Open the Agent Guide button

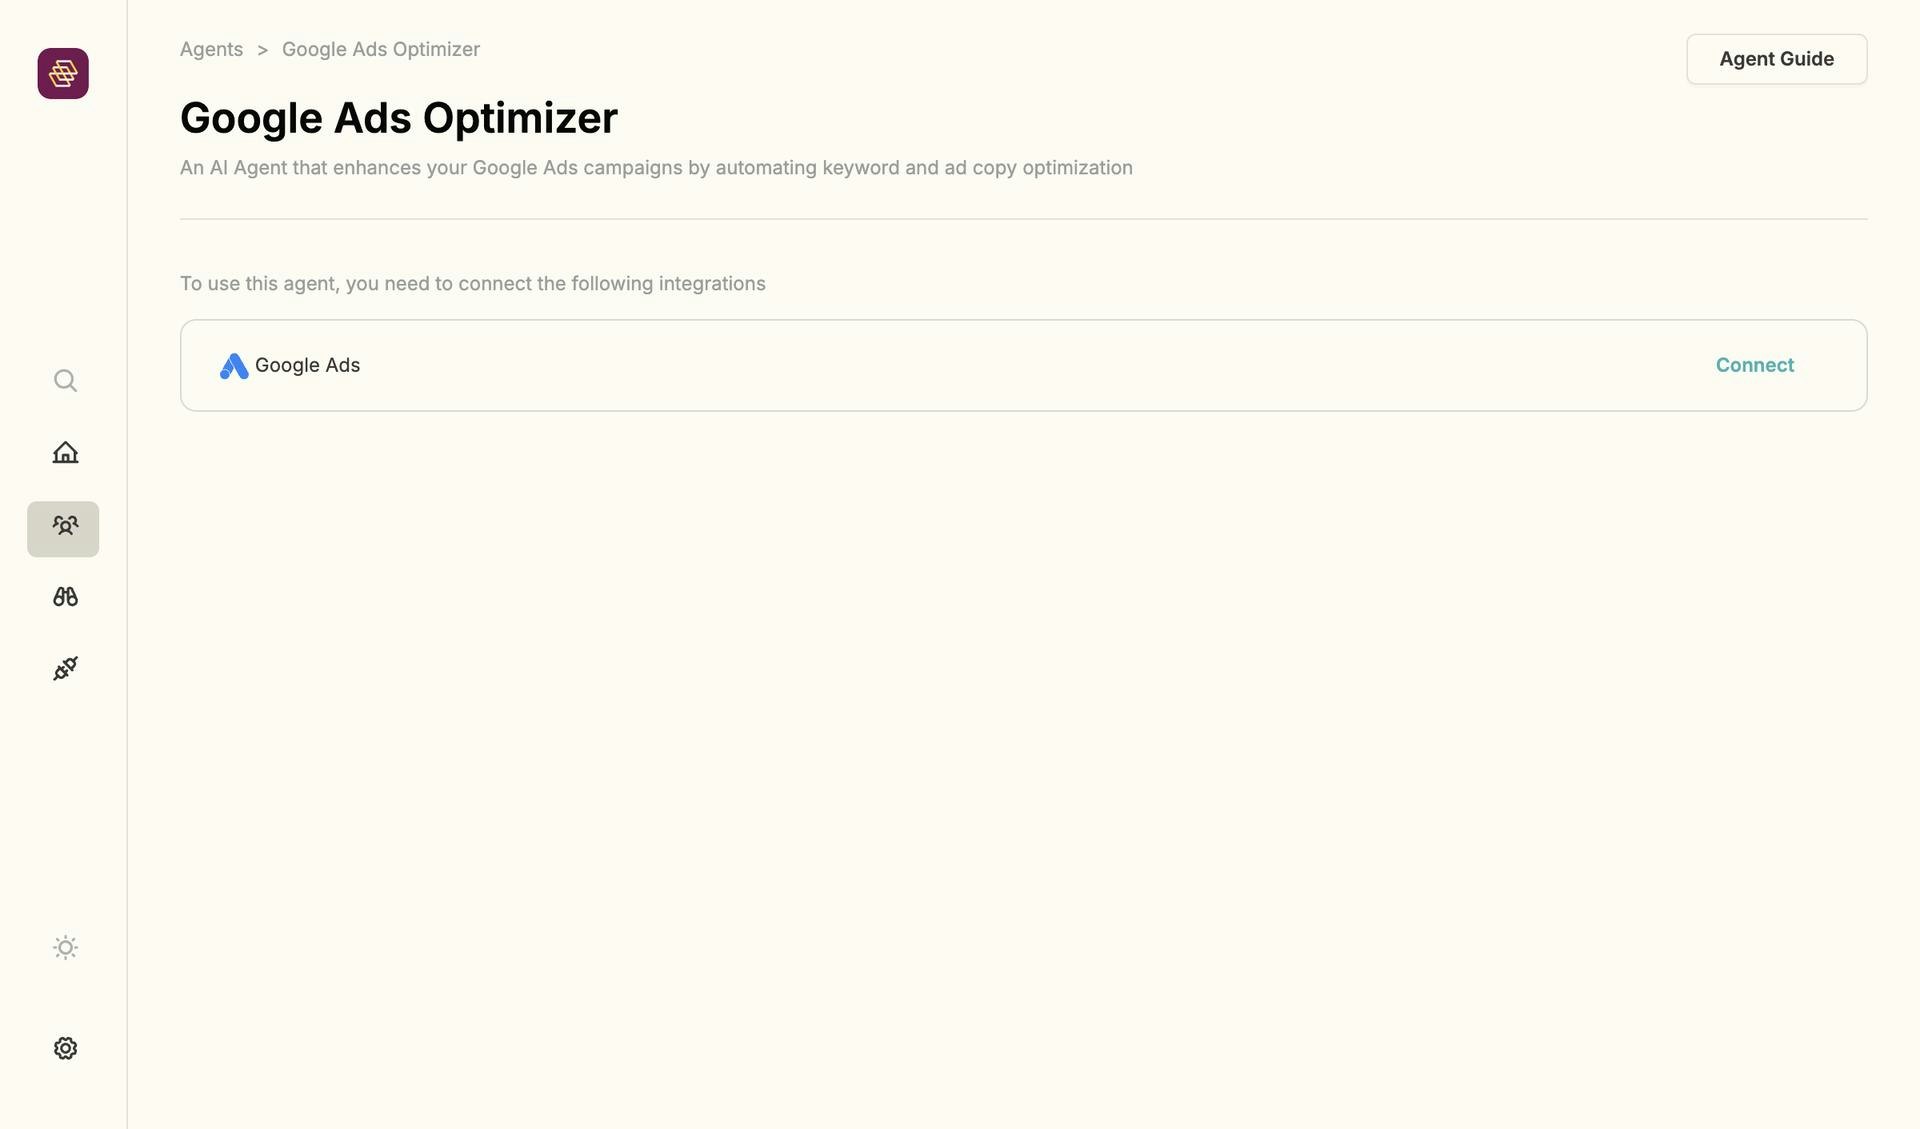tap(1776, 59)
